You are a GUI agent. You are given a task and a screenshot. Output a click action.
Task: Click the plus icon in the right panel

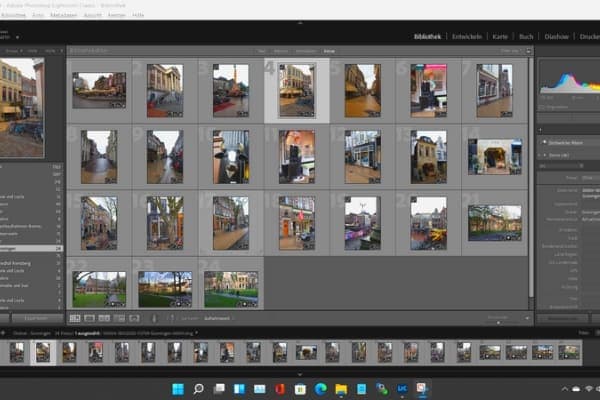540,130
